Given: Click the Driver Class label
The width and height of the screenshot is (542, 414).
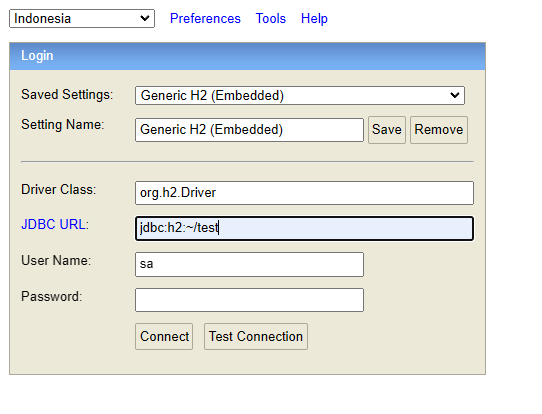Looking at the screenshot, I should pos(58,189).
